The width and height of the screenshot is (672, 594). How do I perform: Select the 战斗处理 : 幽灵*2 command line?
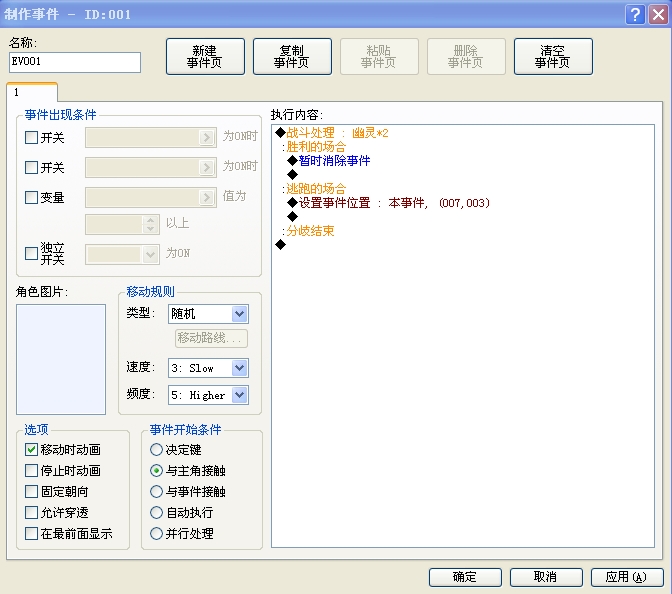point(332,133)
